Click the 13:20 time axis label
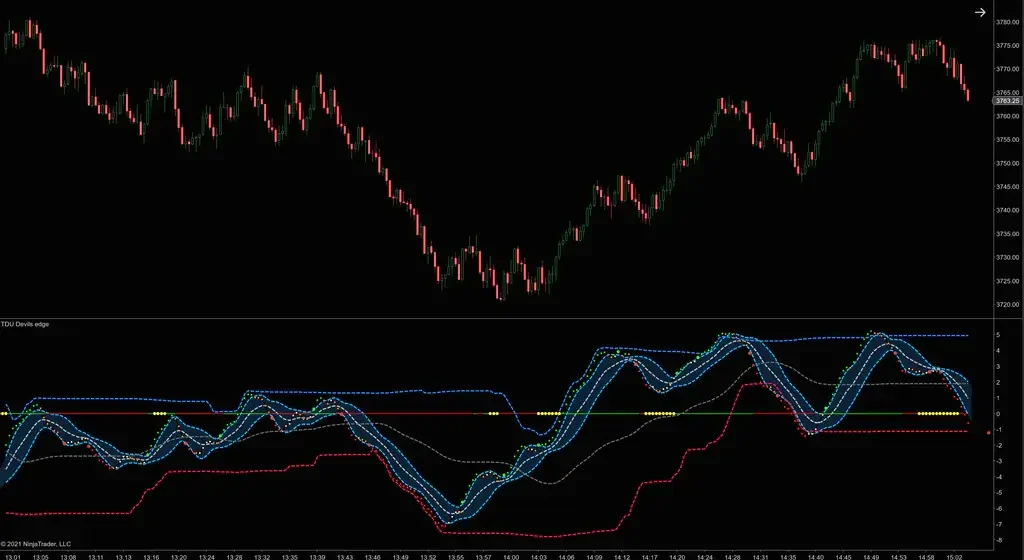 [179, 557]
